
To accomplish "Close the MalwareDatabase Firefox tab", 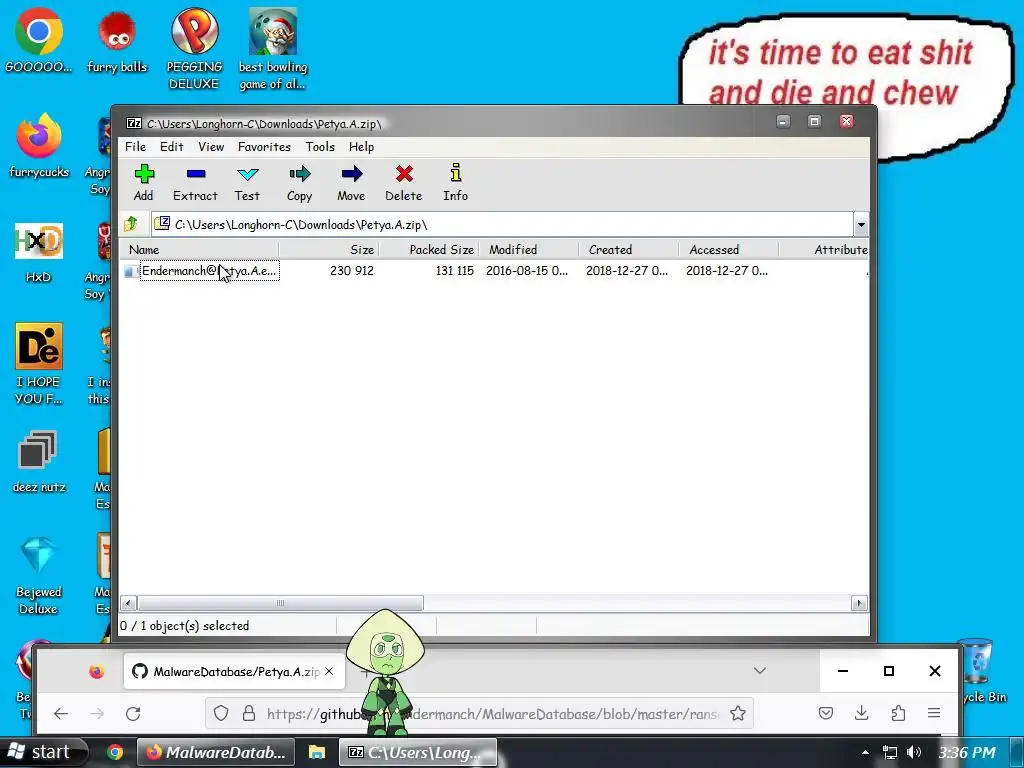I will coord(329,671).
